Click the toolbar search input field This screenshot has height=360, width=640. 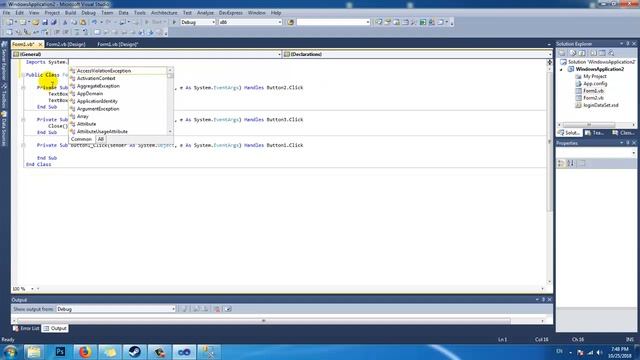tap(333, 22)
